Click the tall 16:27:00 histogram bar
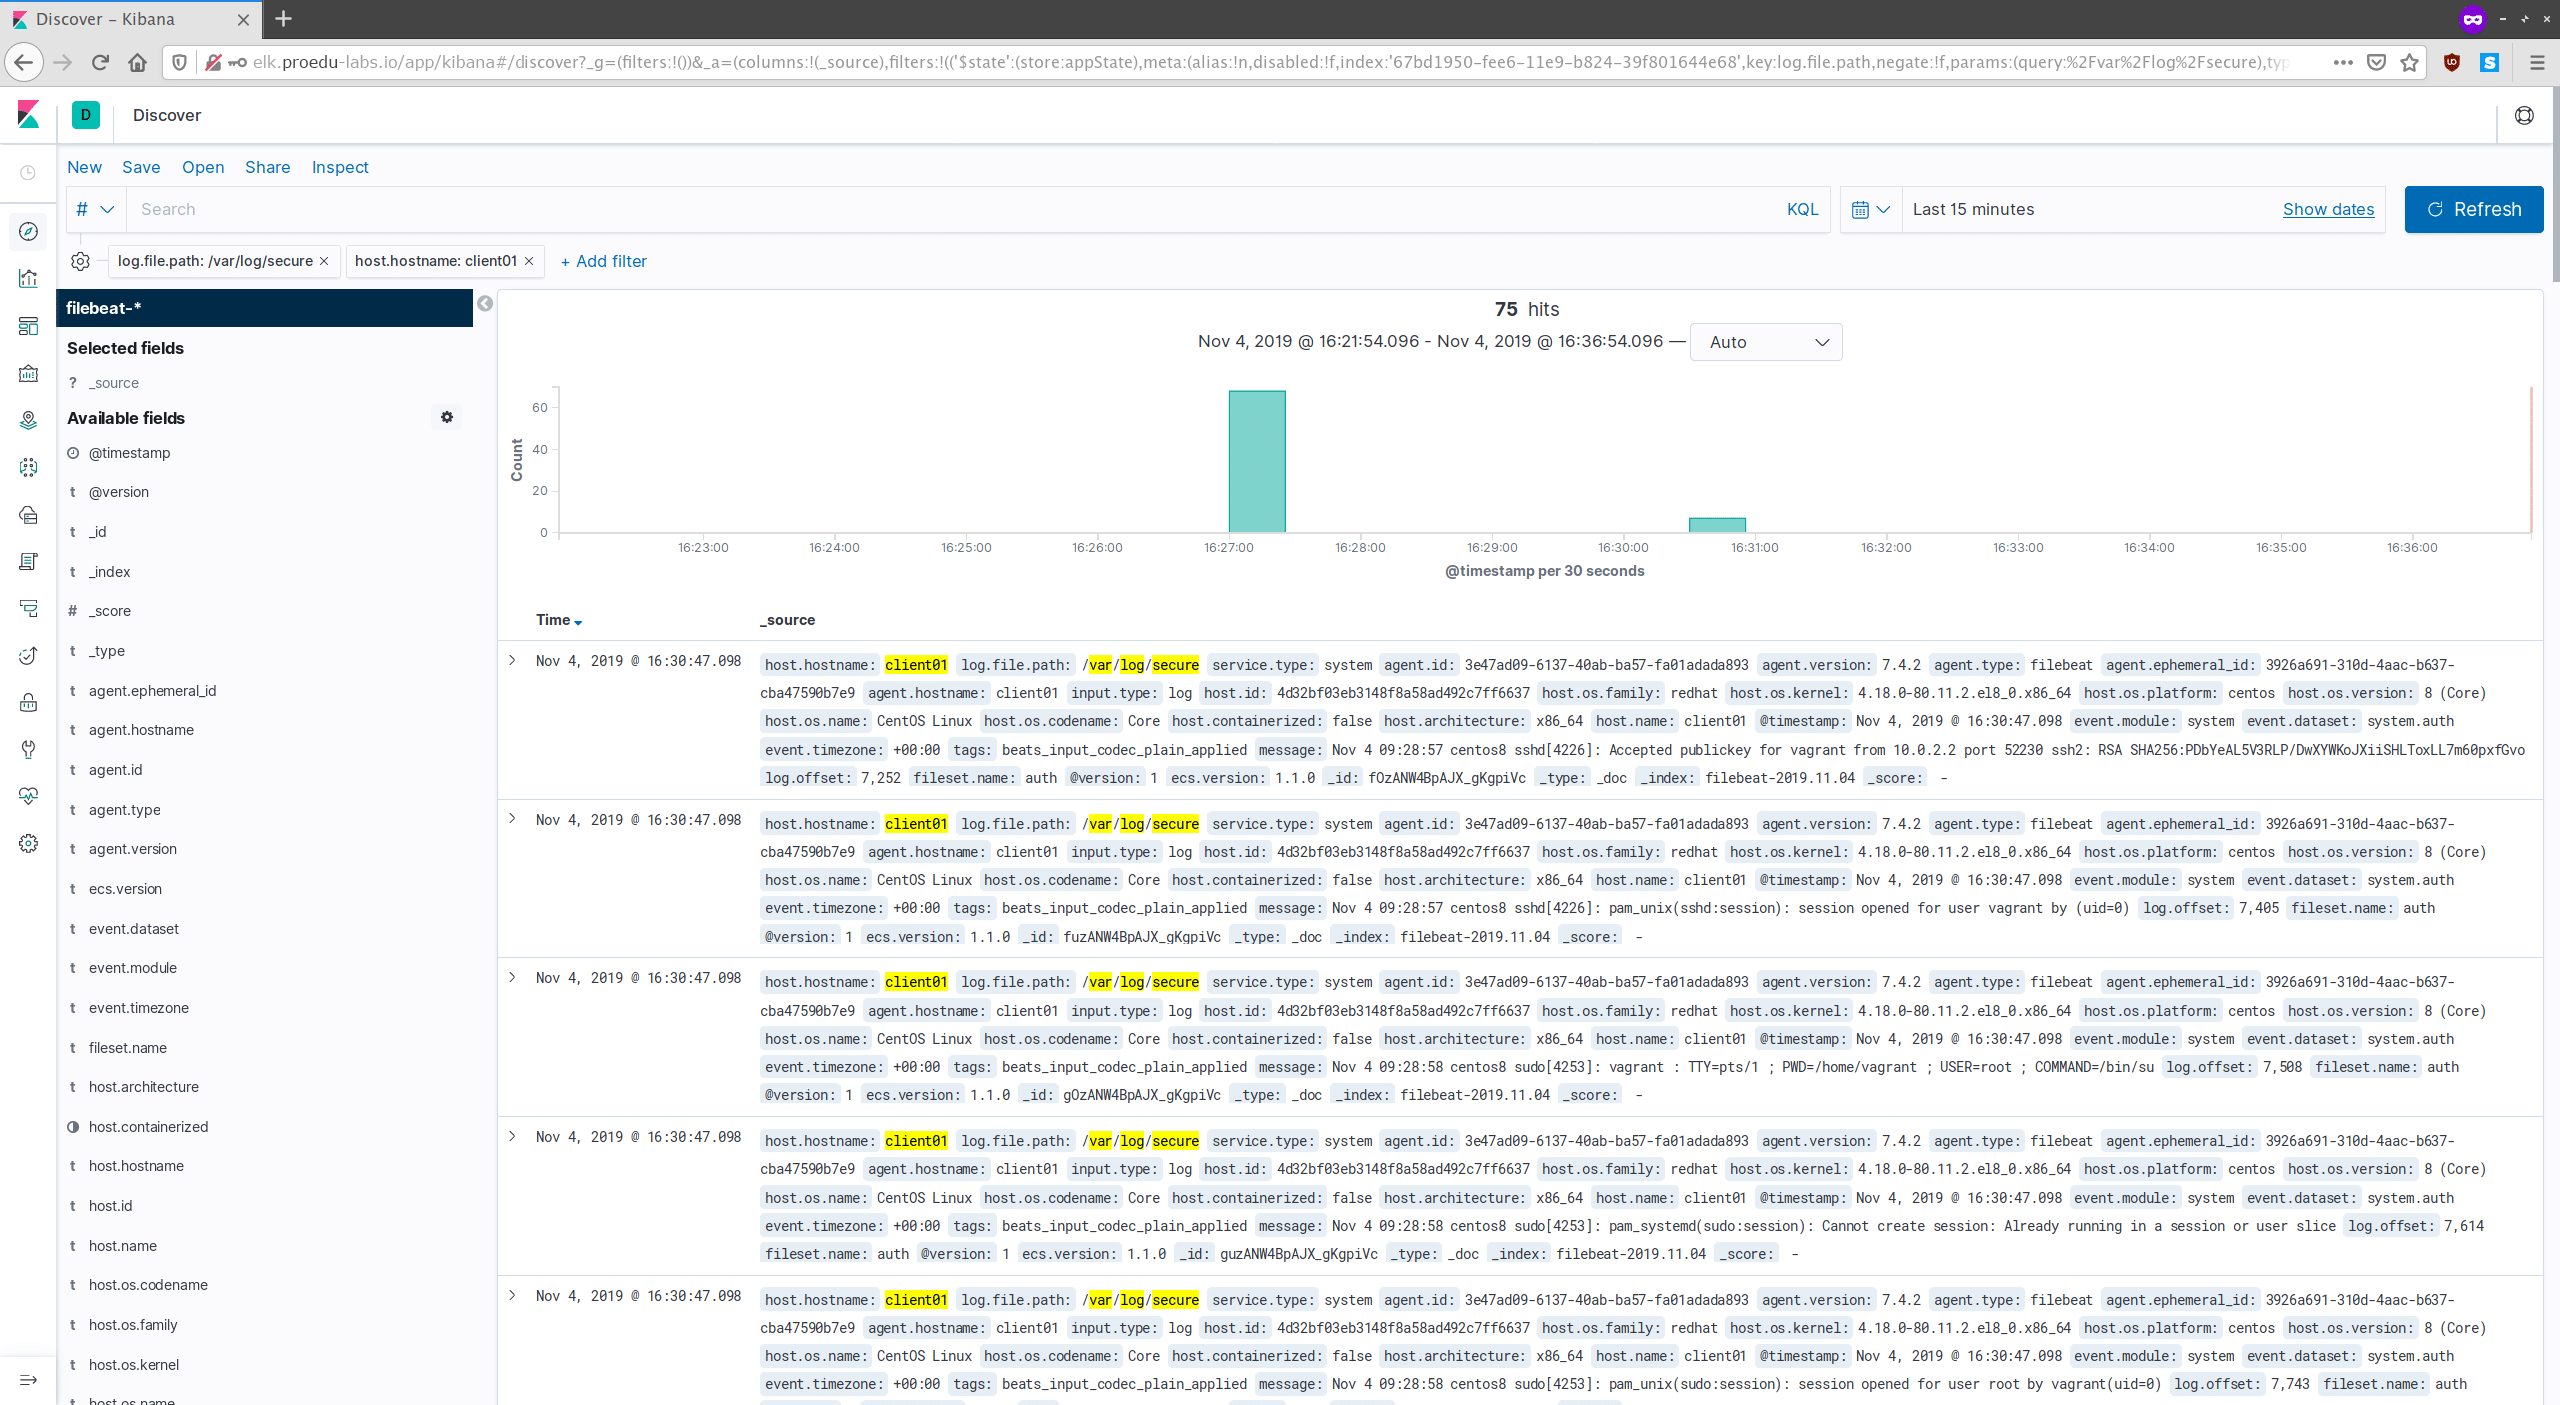 coord(1257,461)
